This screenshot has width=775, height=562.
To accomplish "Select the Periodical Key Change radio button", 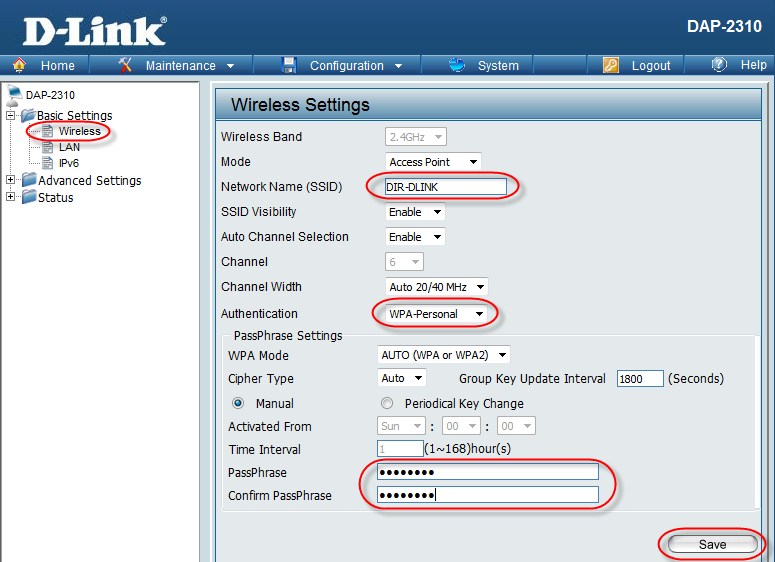I will (x=387, y=403).
